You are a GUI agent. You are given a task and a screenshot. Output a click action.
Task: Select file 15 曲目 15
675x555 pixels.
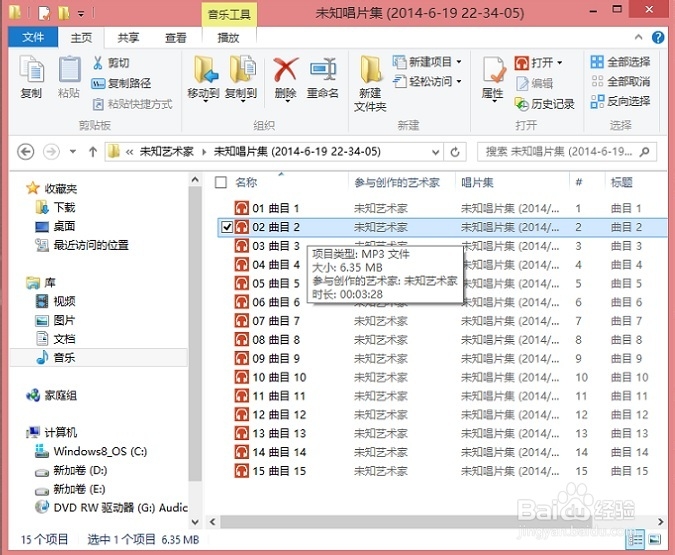click(271, 471)
